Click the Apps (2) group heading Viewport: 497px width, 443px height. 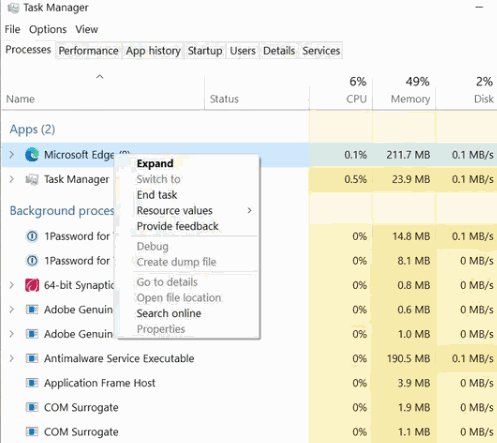coord(32,129)
